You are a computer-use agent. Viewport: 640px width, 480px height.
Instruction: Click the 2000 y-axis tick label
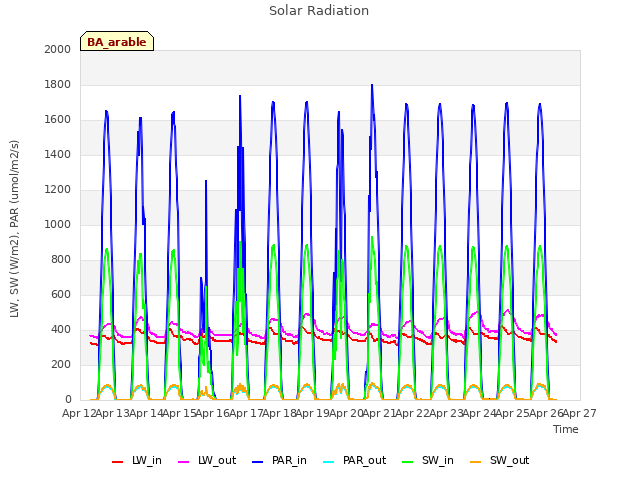(58, 49)
